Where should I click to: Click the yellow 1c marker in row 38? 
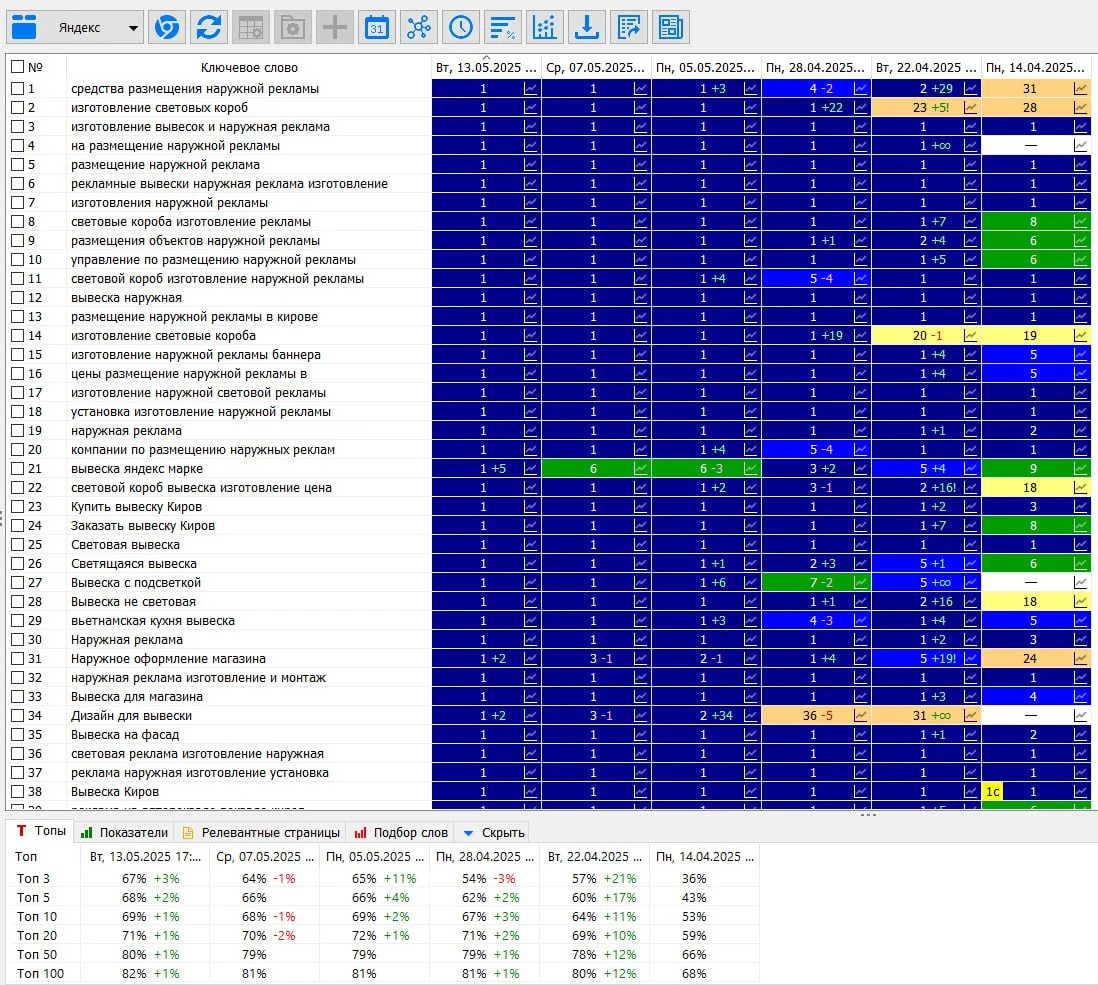[993, 792]
